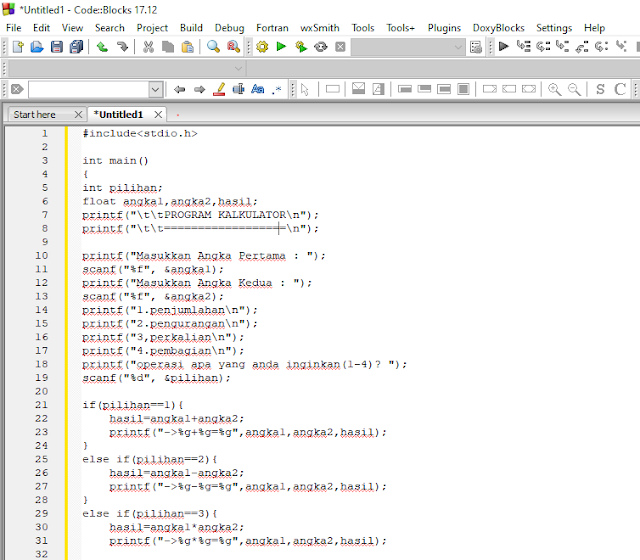
Task: Click the Open file icon
Action: click(37, 47)
